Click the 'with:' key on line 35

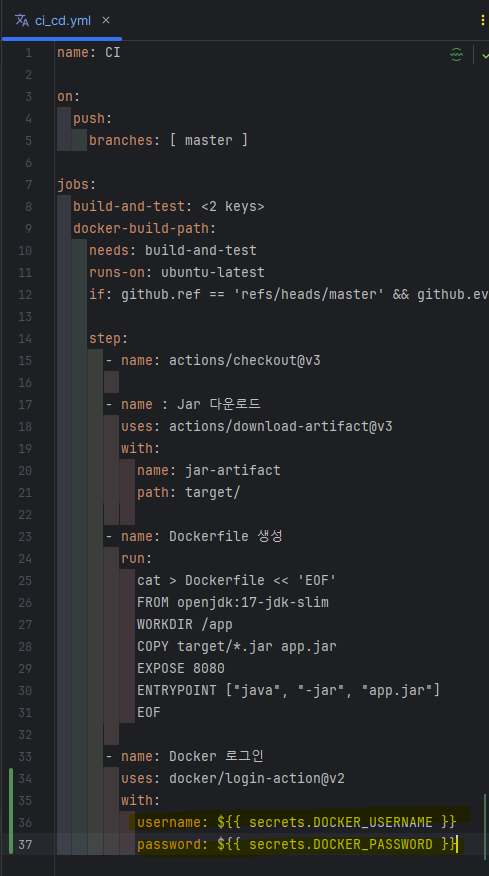pyautogui.click(x=140, y=801)
